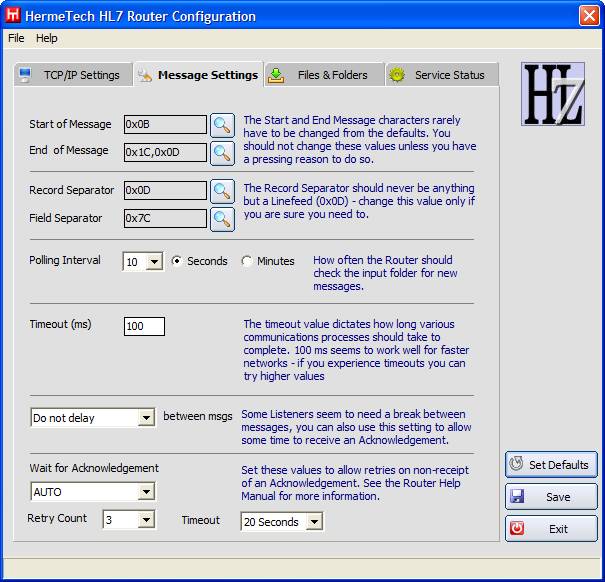Viewport: 605px width, 582px height.
Task: Click the "Polling Interval" label
Action: pyautogui.click(x=65, y=260)
